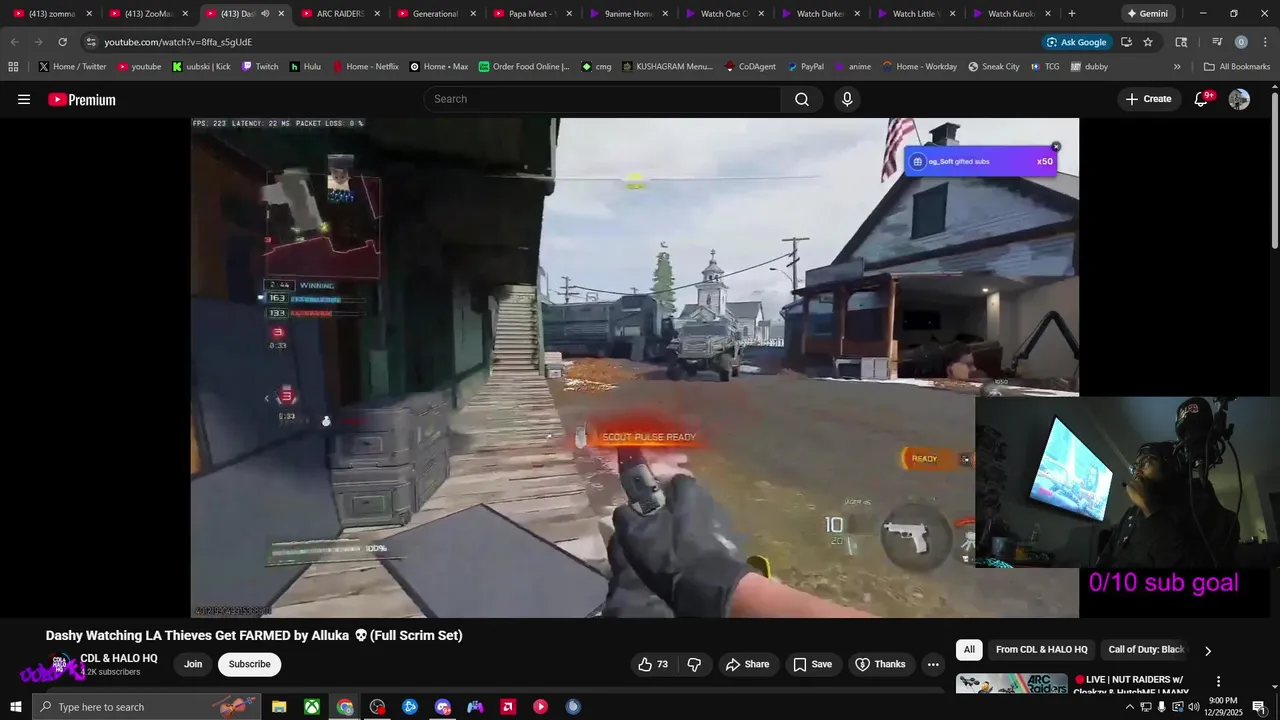
Task: Open the notifications bell
Action: 1201,99
